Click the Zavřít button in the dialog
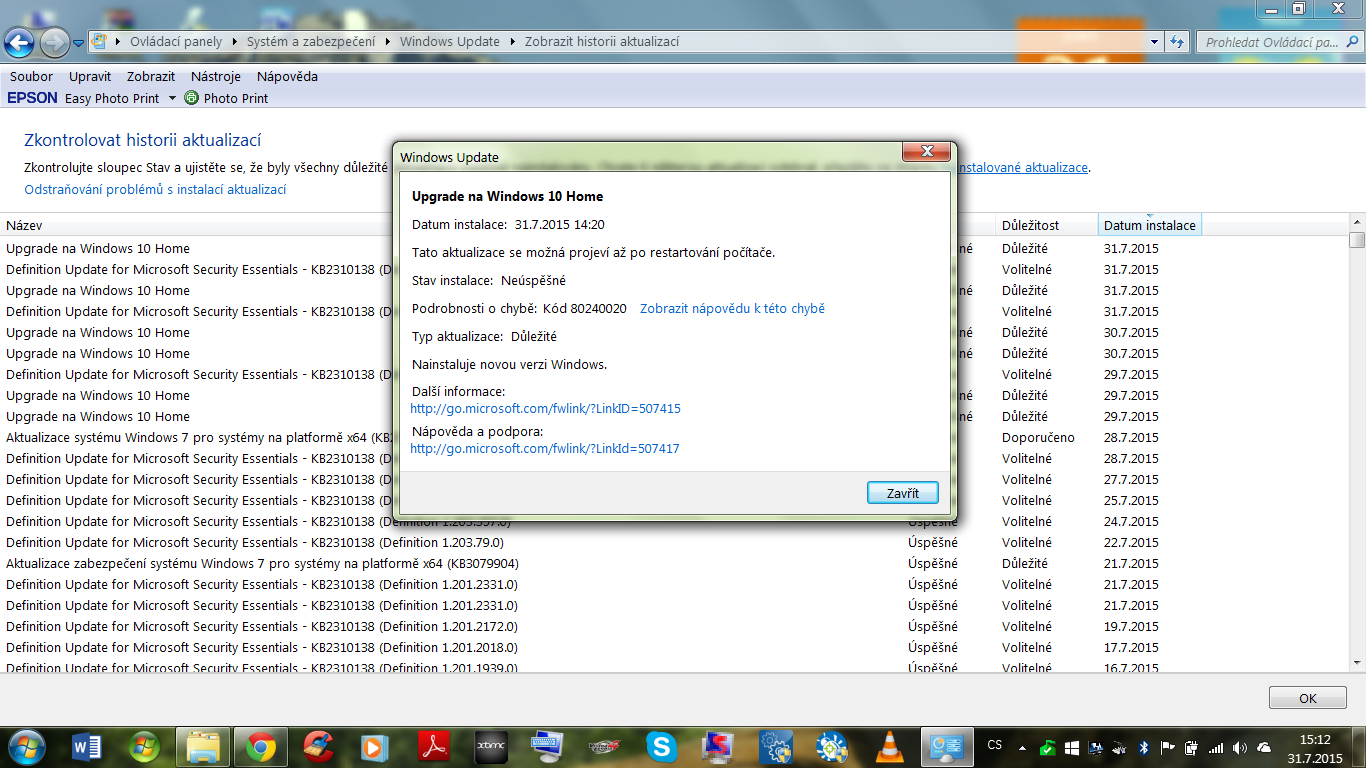 click(903, 493)
